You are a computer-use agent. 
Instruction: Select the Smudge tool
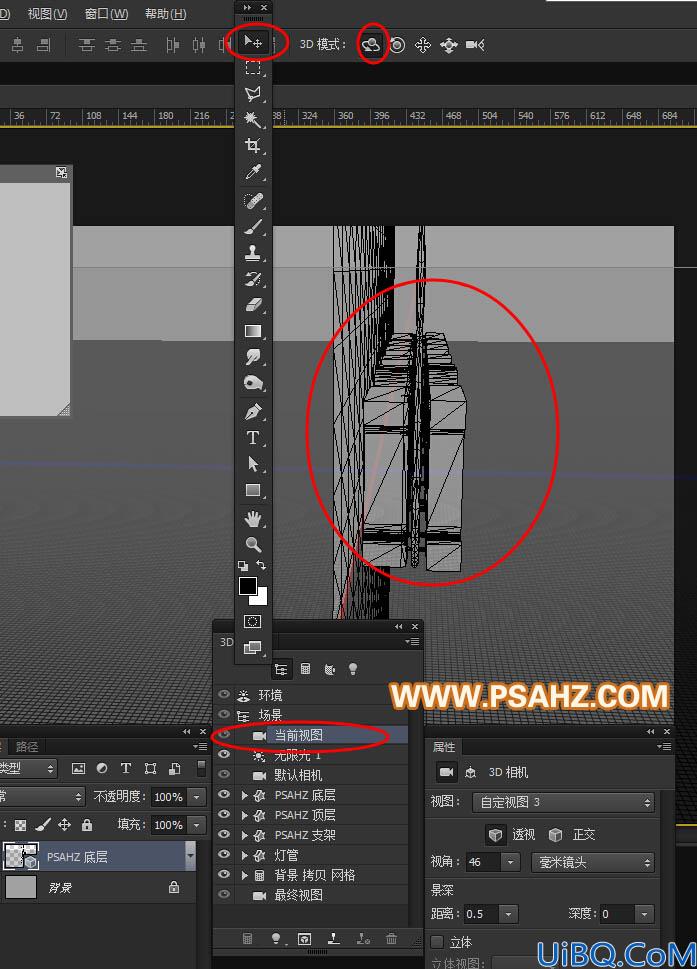tap(253, 357)
